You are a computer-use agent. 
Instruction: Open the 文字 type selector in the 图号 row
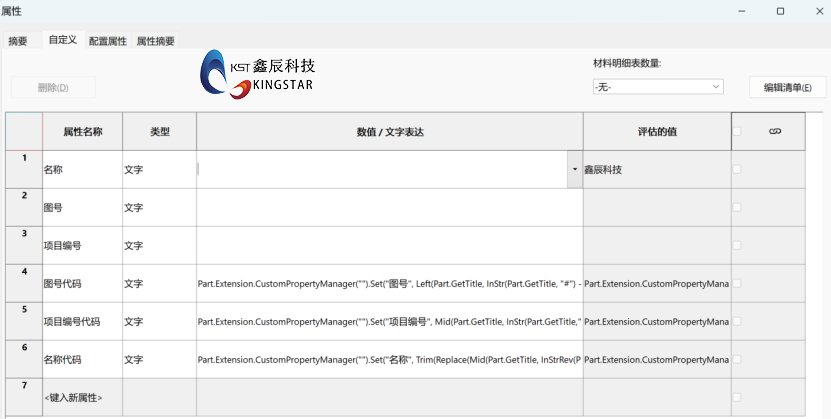click(x=158, y=208)
